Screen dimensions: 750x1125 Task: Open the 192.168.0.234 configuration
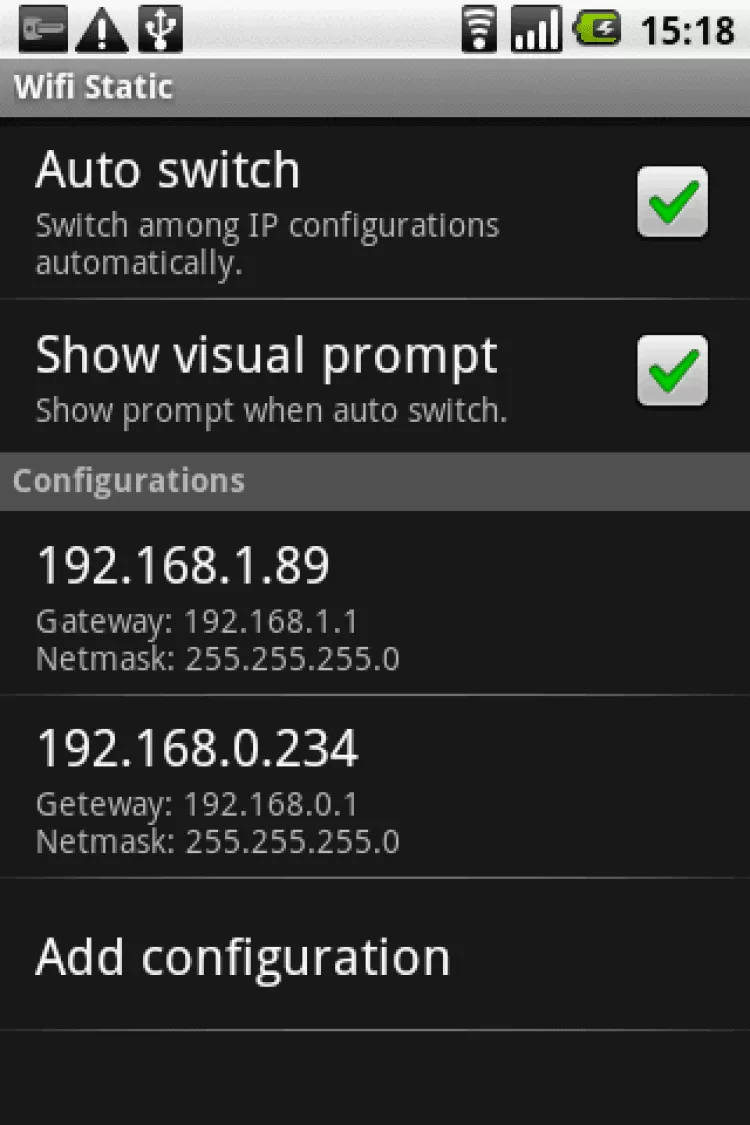[197, 748]
